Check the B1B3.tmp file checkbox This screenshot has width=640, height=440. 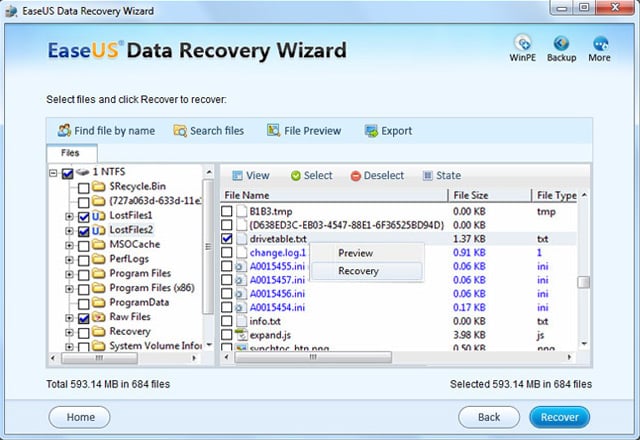point(227,211)
